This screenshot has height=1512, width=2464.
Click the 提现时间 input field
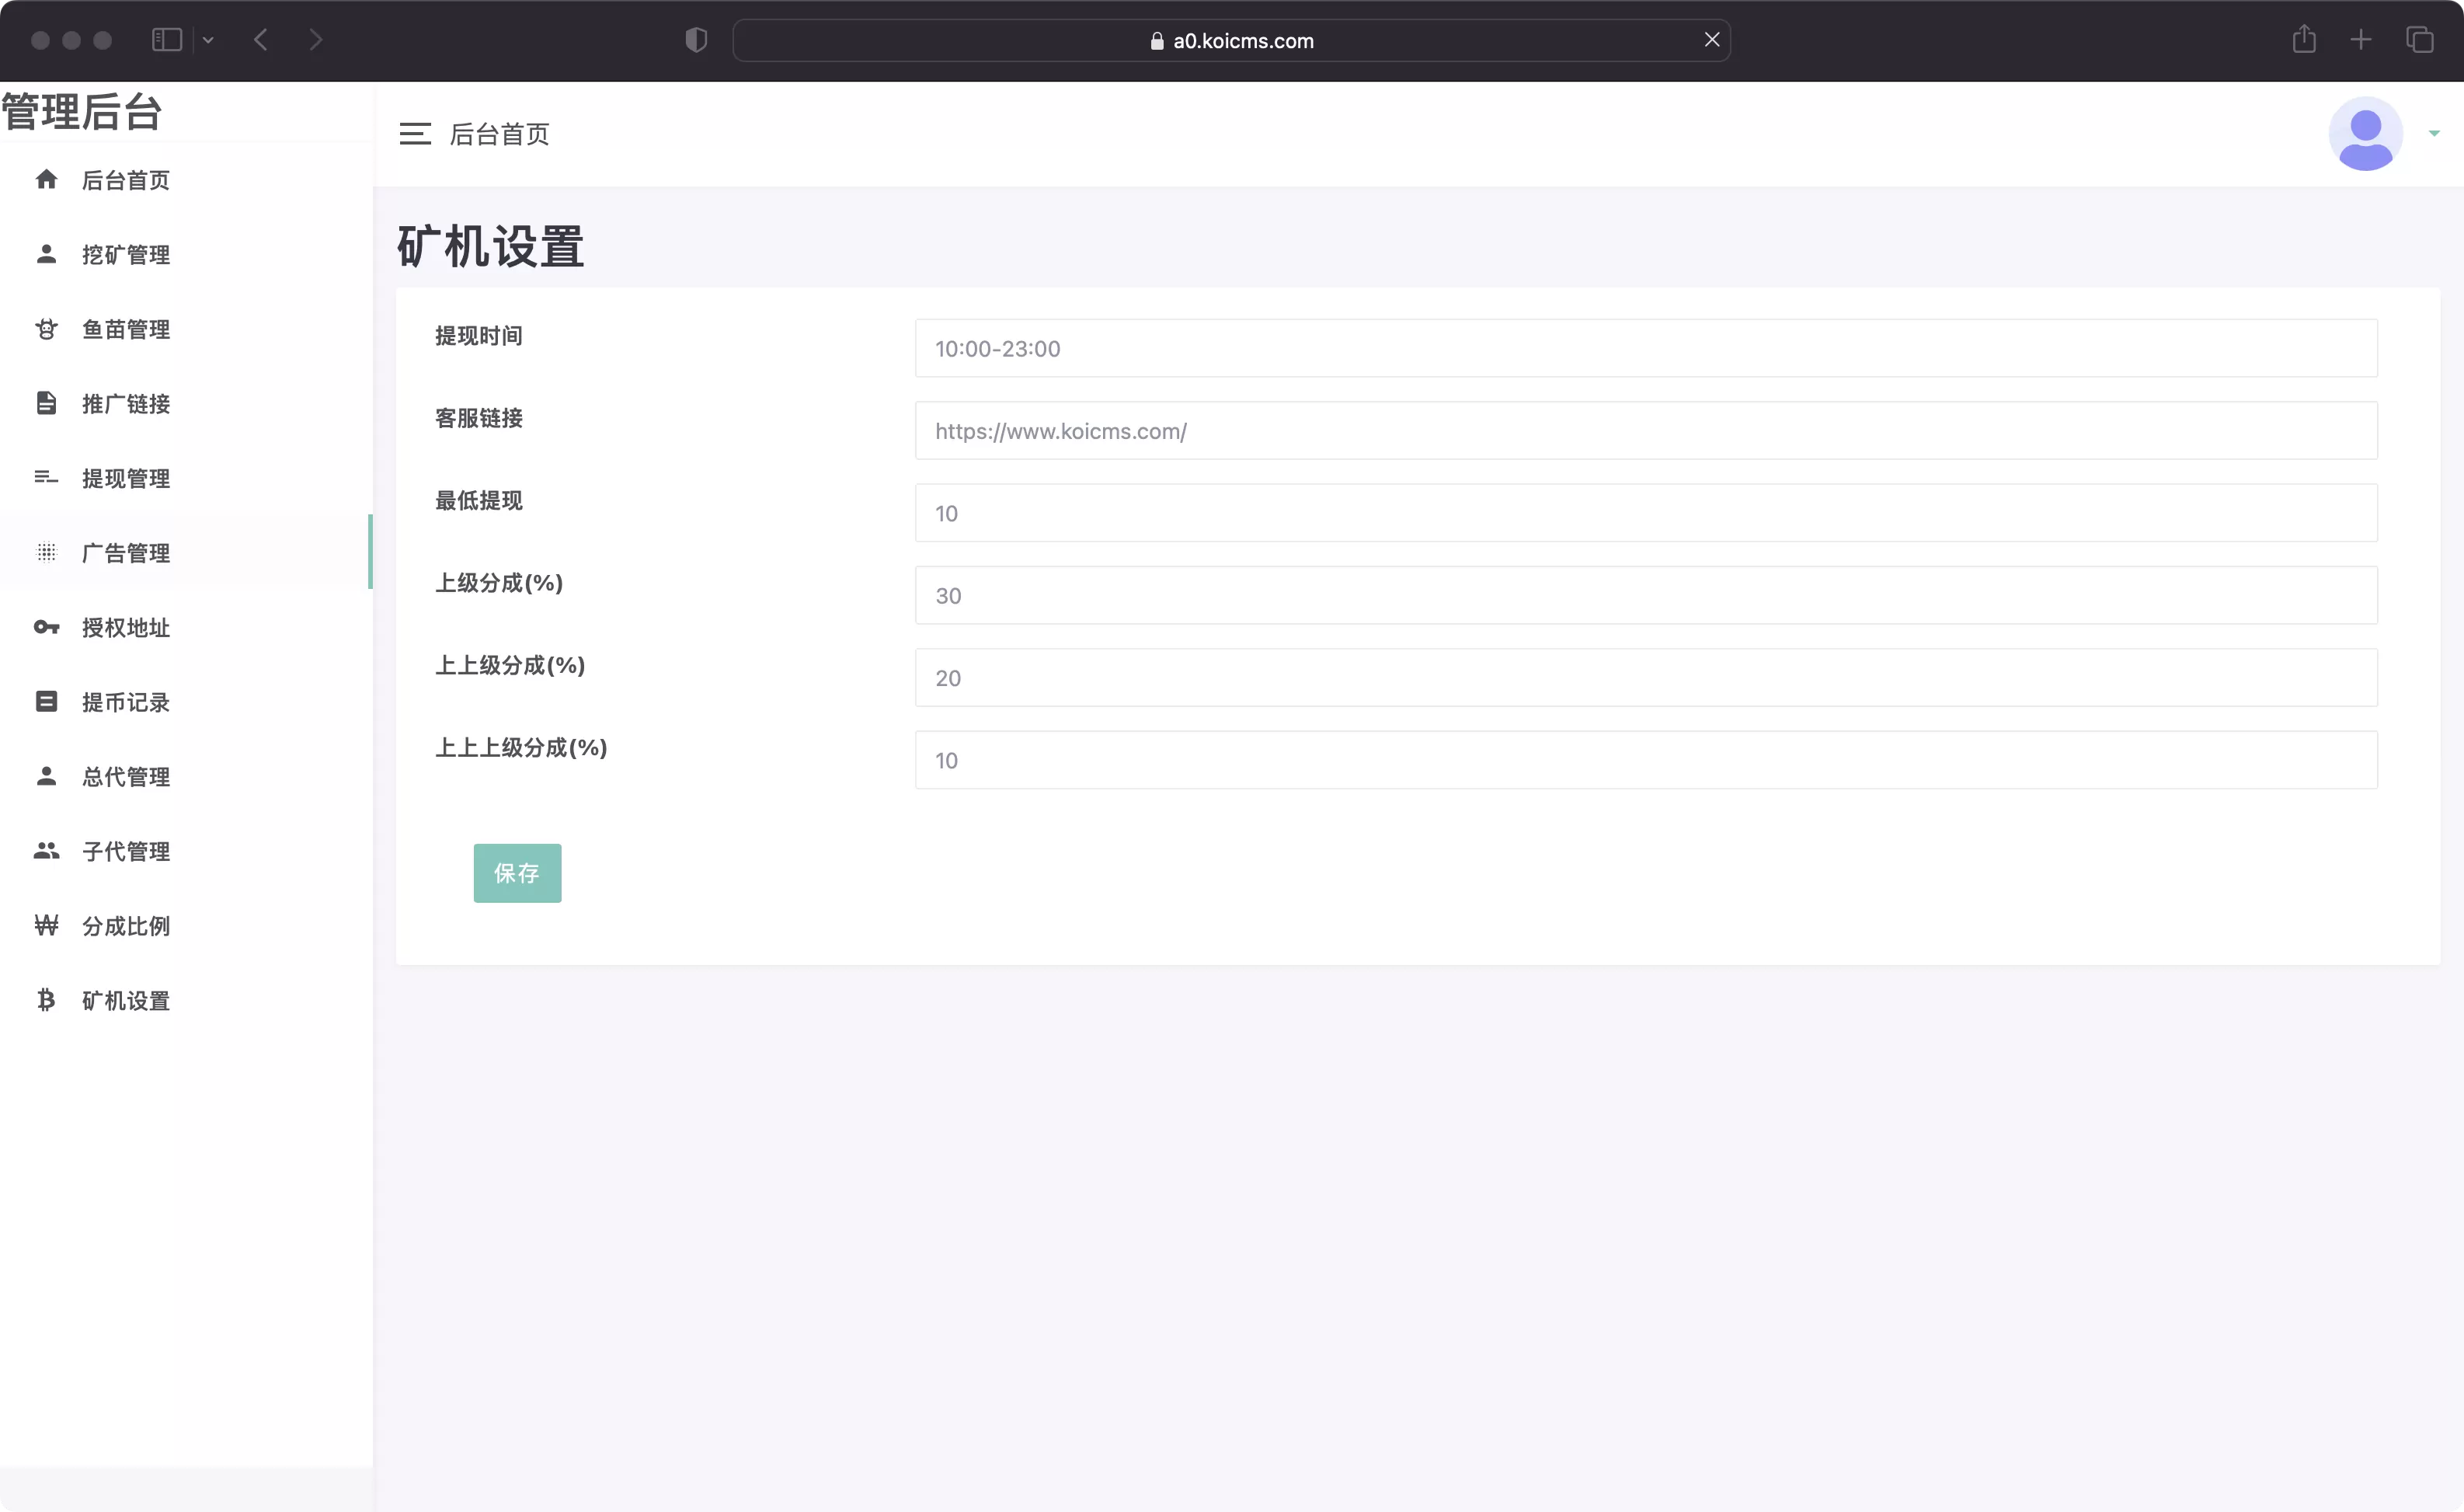pos(1645,347)
